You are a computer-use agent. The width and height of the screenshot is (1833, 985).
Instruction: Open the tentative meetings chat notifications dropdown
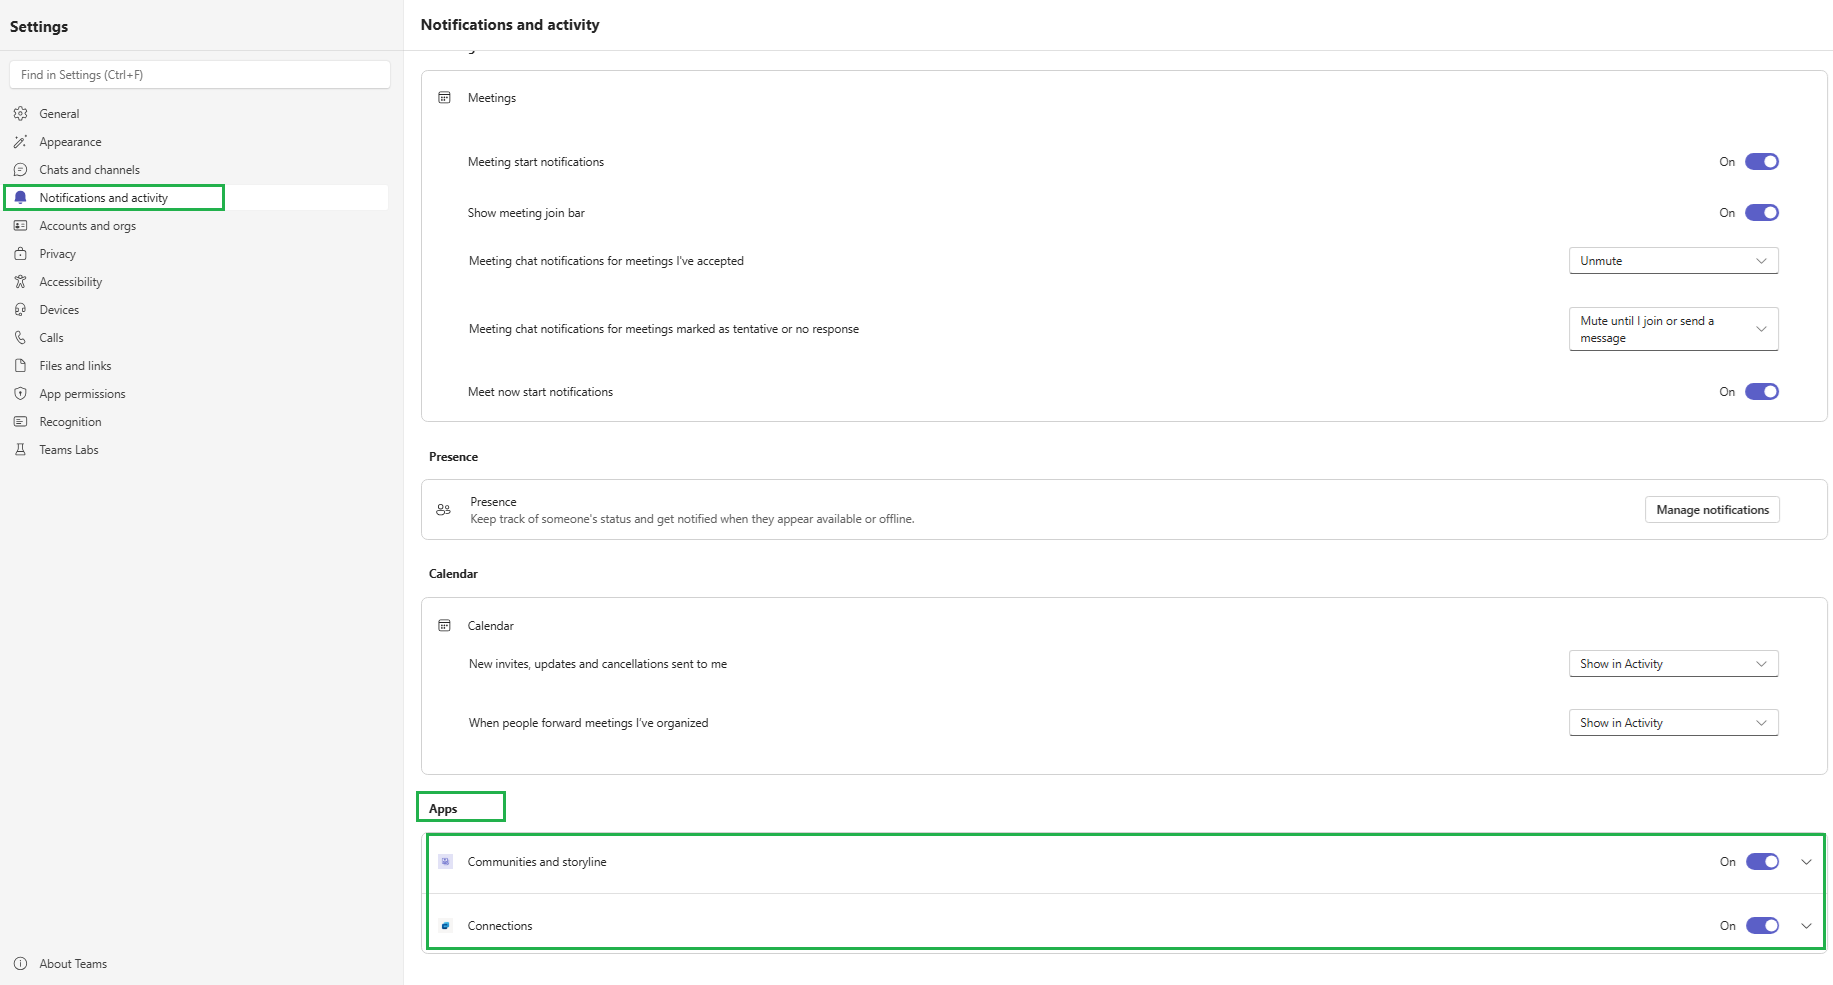(1674, 329)
